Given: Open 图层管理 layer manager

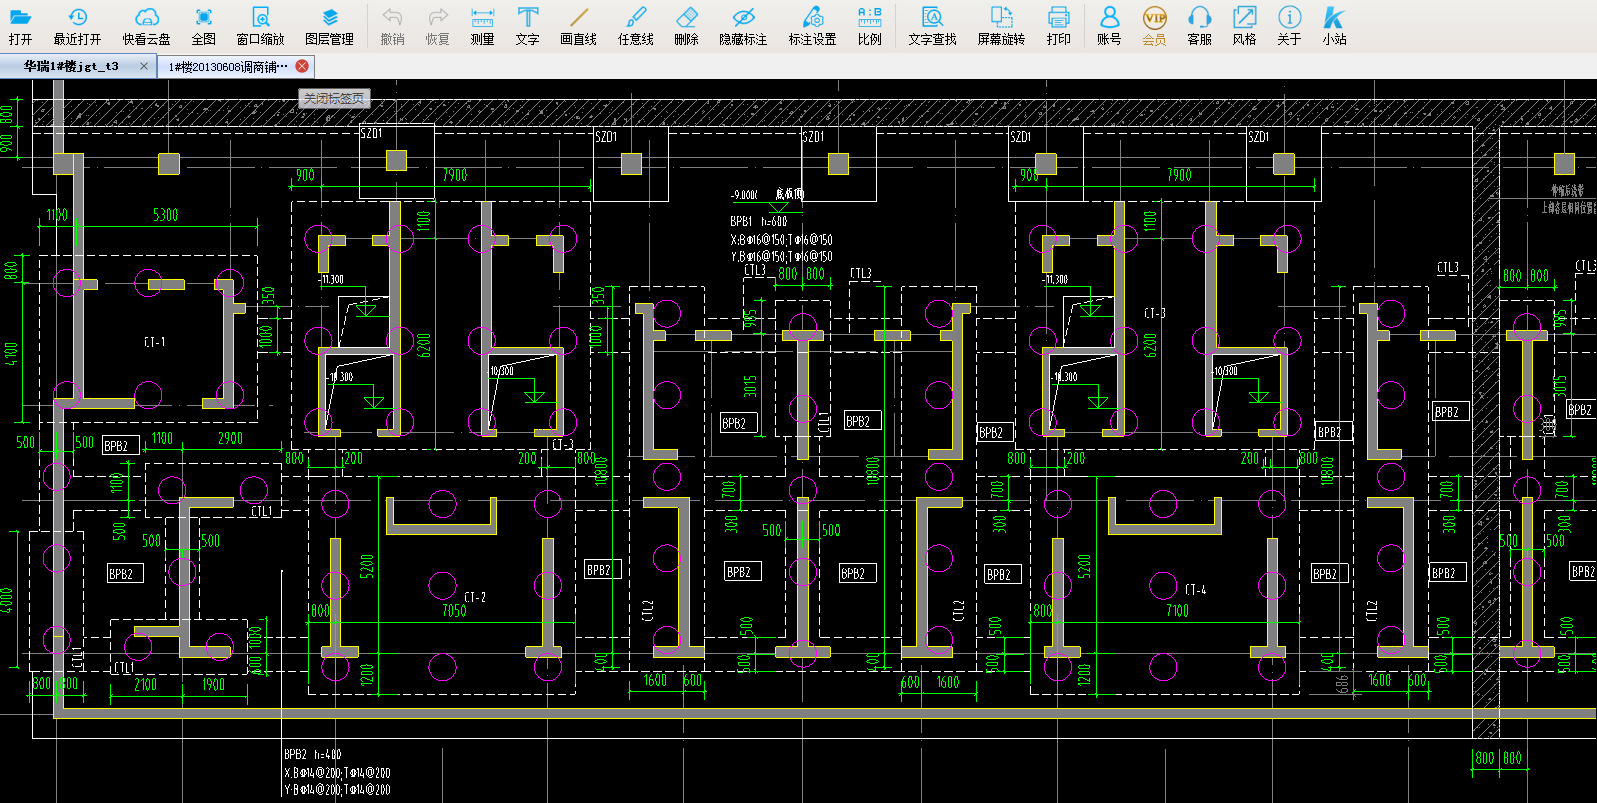Looking at the screenshot, I should (x=329, y=26).
